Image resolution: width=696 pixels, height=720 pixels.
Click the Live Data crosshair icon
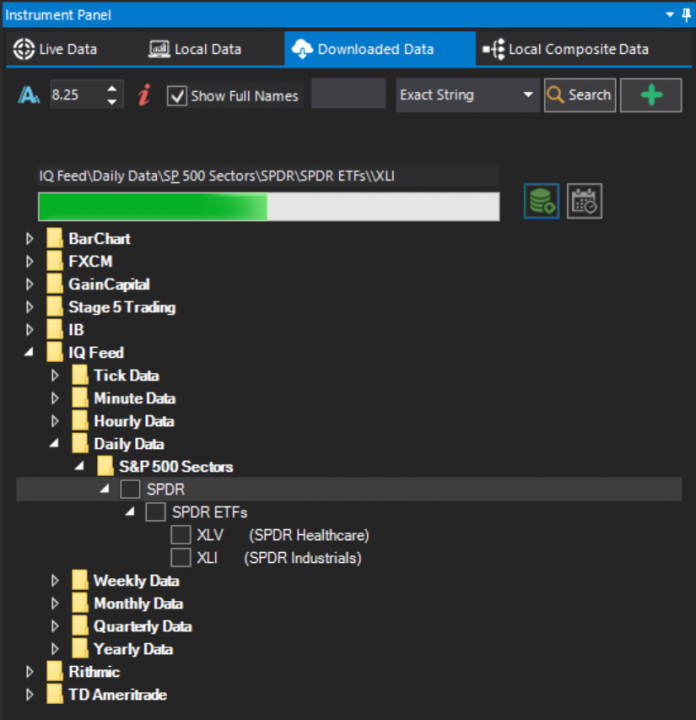[24, 49]
